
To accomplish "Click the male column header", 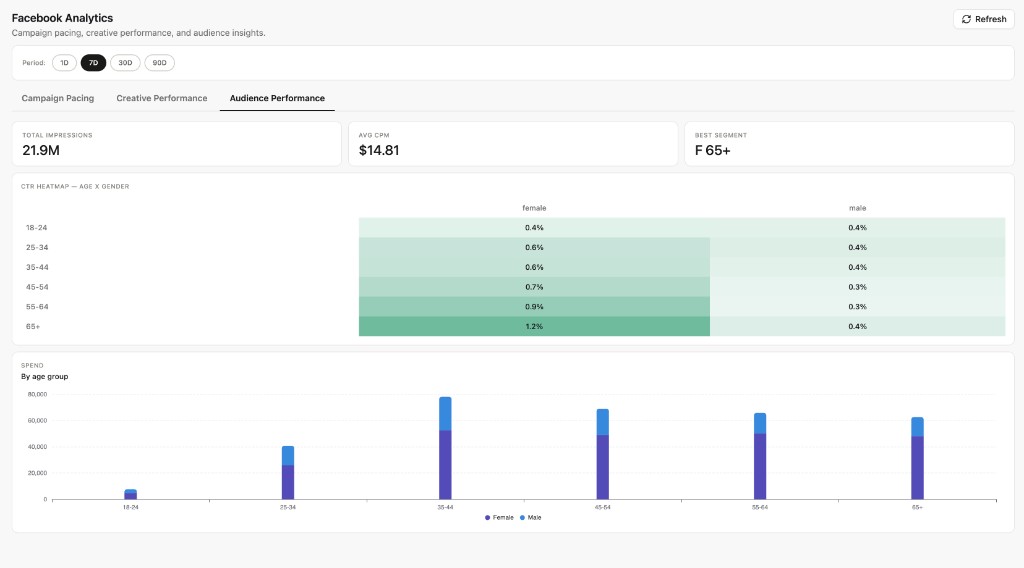I will (857, 208).
